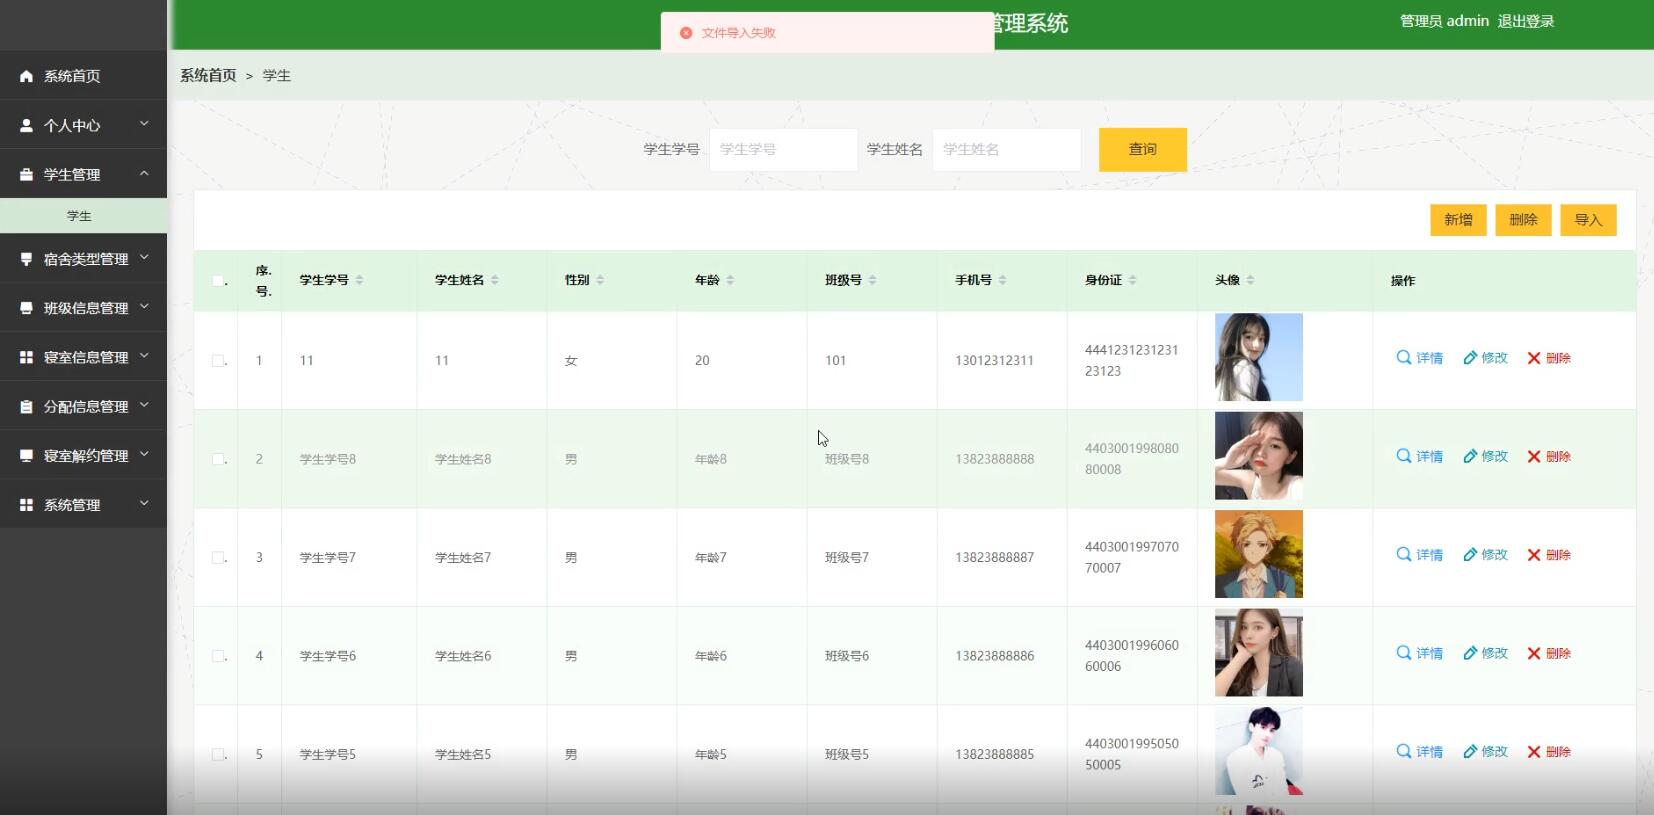Click anime avatar thumbnail of 学生姓名7

tap(1259, 554)
